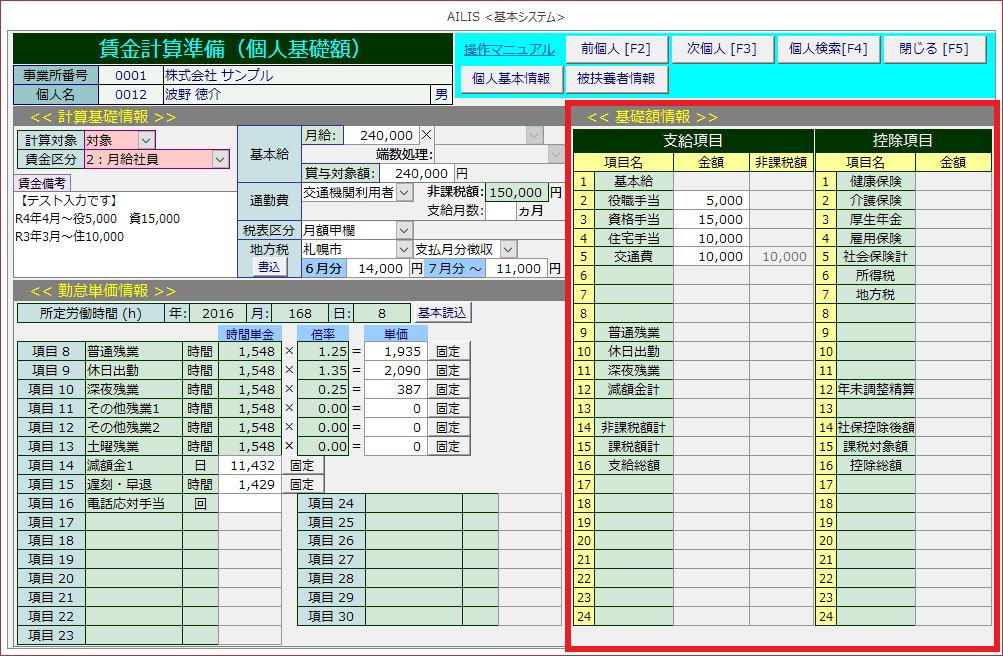Open the 賃金区分 dropdown list
Image resolution: width=1003 pixels, height=656 pixels.
[x=220, y=159]
